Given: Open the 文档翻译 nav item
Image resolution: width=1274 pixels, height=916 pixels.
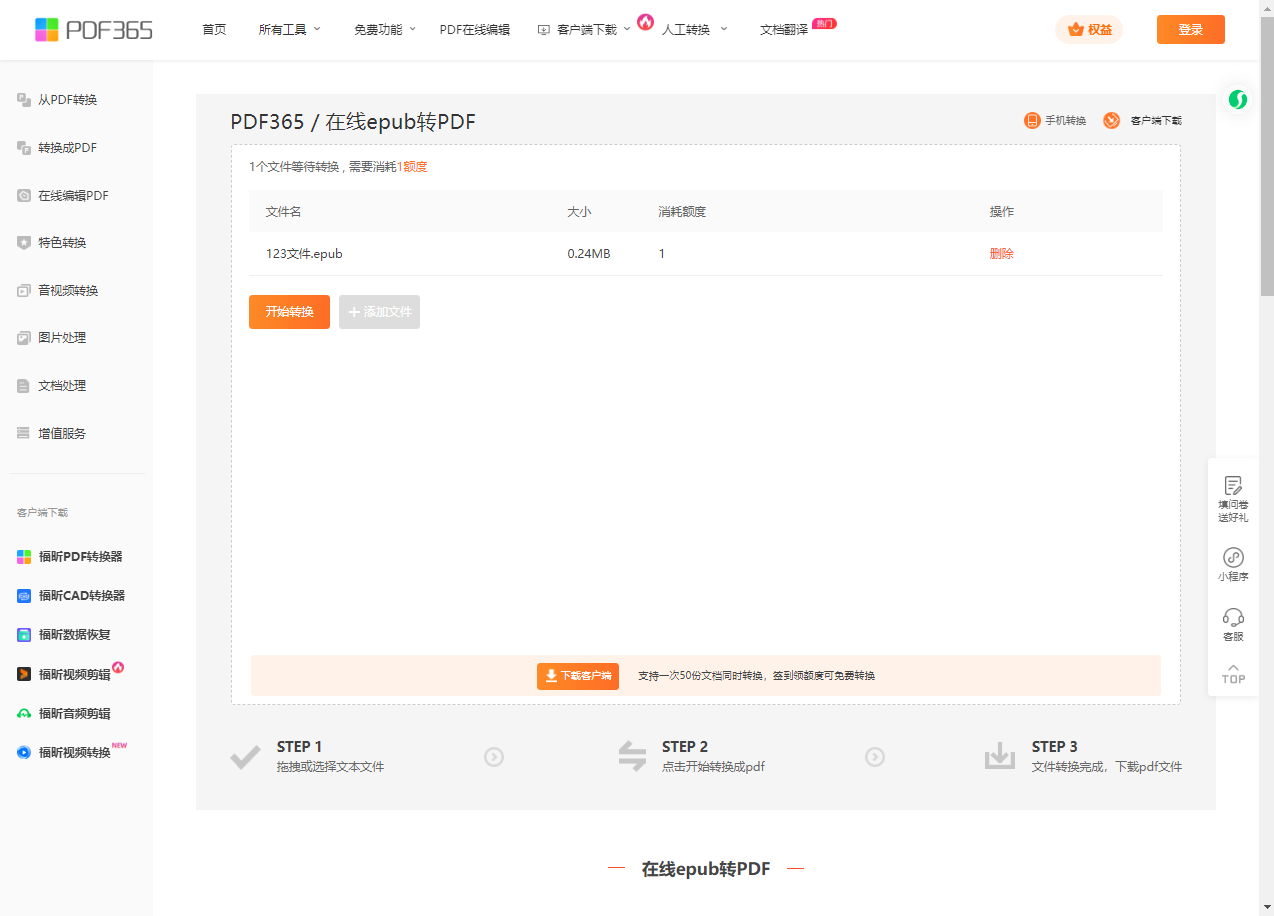Looking at the screenshot, I should pyautogui.click(x=784, y=30).
